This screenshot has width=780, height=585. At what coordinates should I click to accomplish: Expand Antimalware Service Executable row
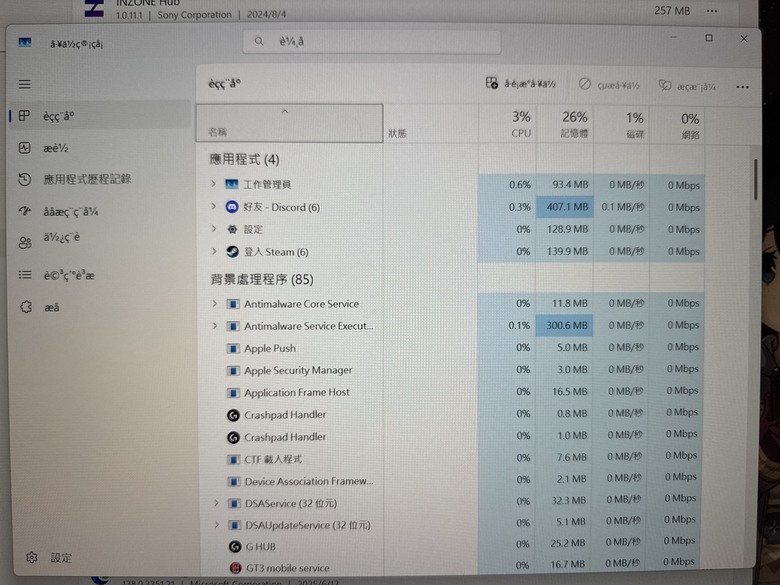coord(215,325)
